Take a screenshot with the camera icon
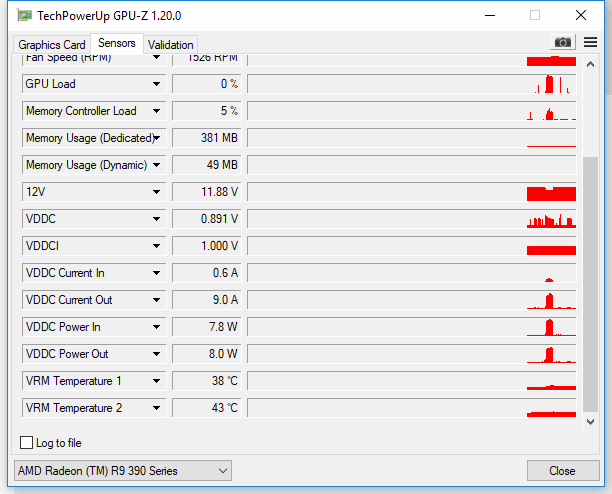 [x=562, y=42]
